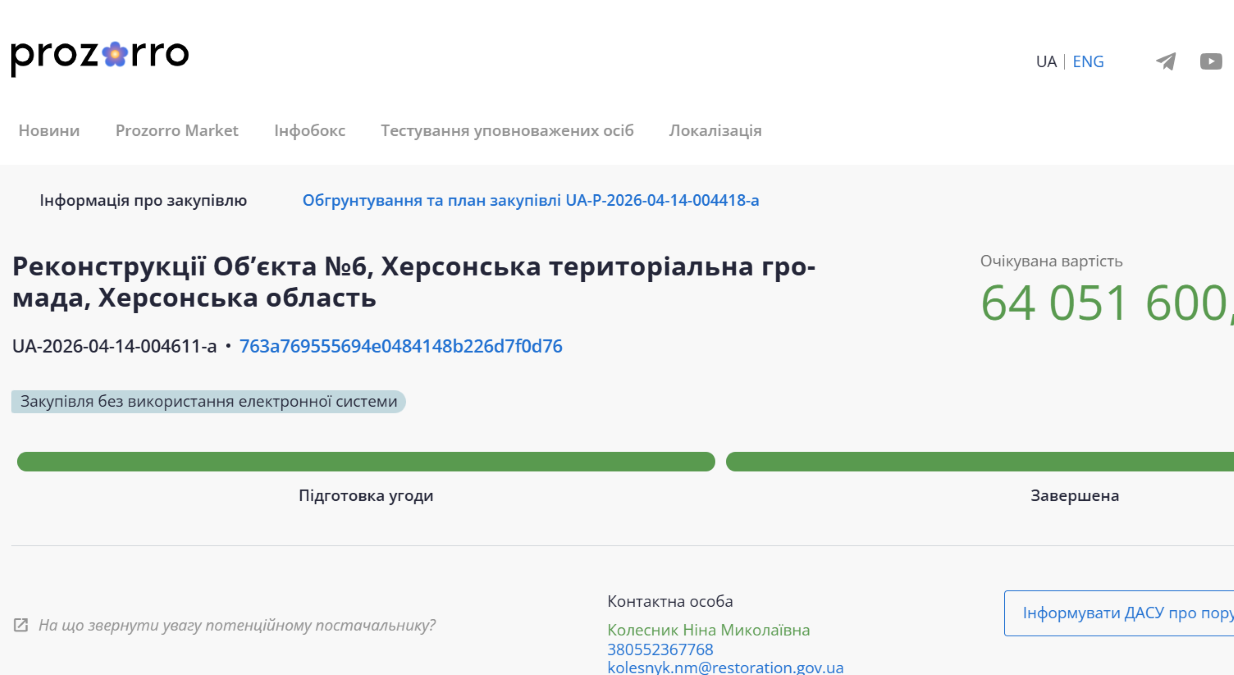Screen dimensions: 1234x675
Task: Open the Інфобокс section
Action: point(310,131)
